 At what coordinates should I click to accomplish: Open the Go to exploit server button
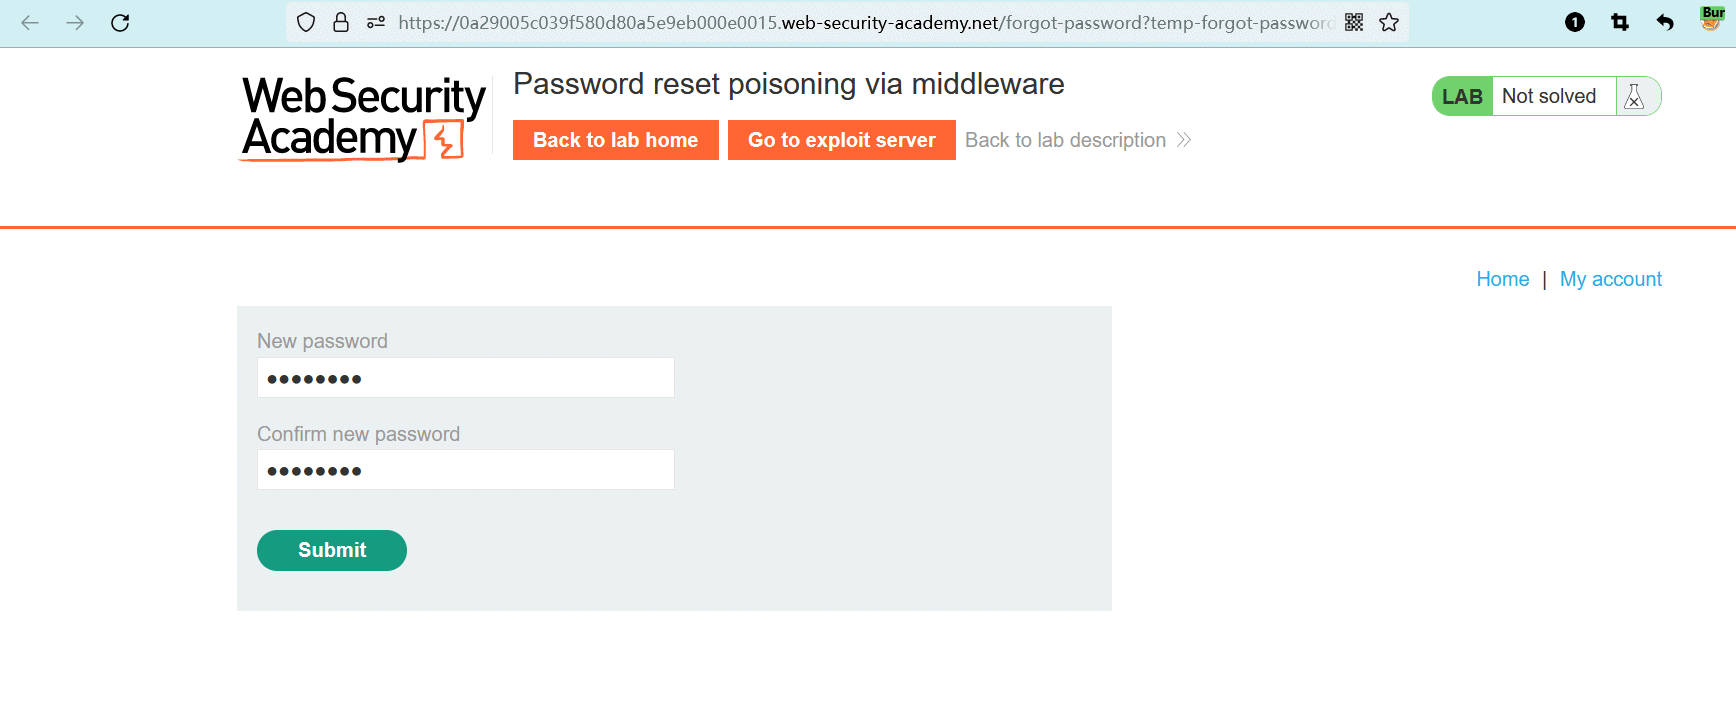841,140
